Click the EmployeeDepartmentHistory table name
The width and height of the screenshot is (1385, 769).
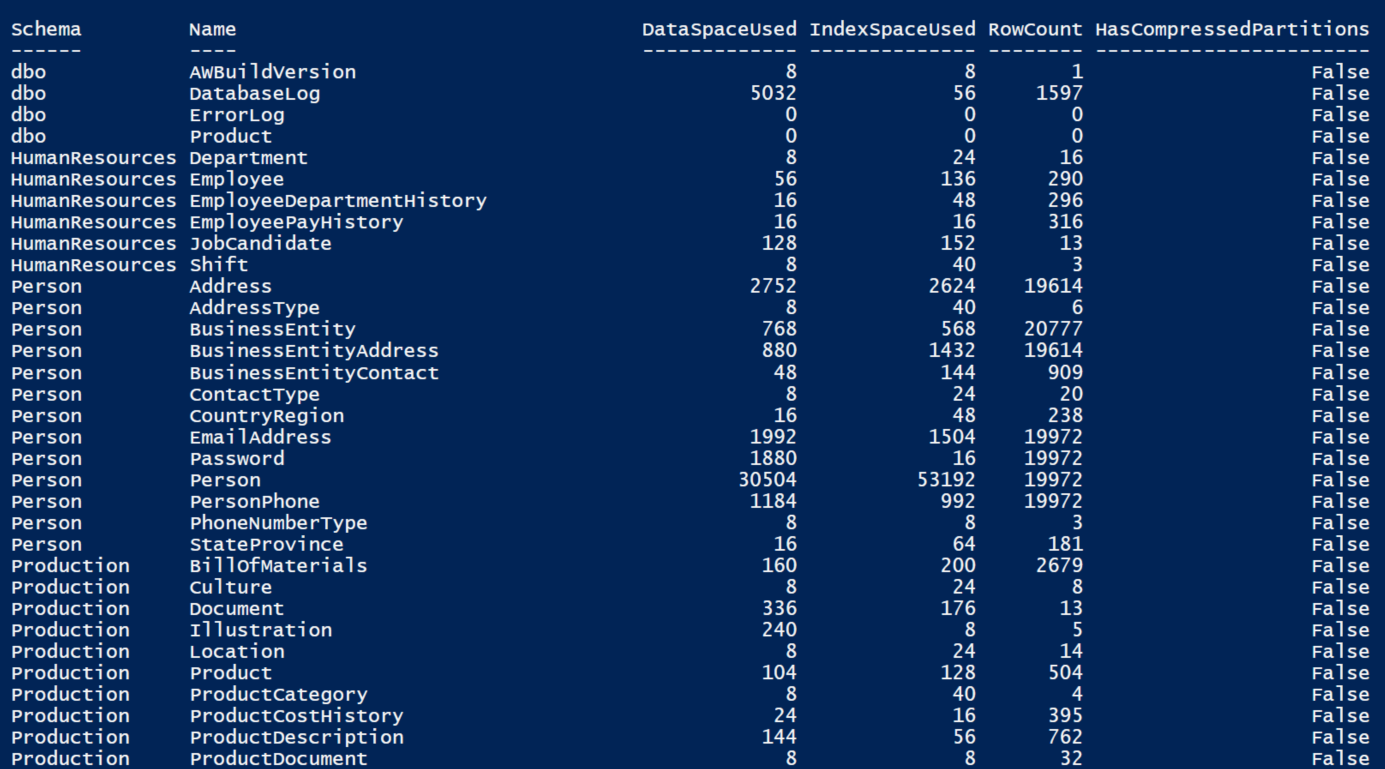coord(338,201)
